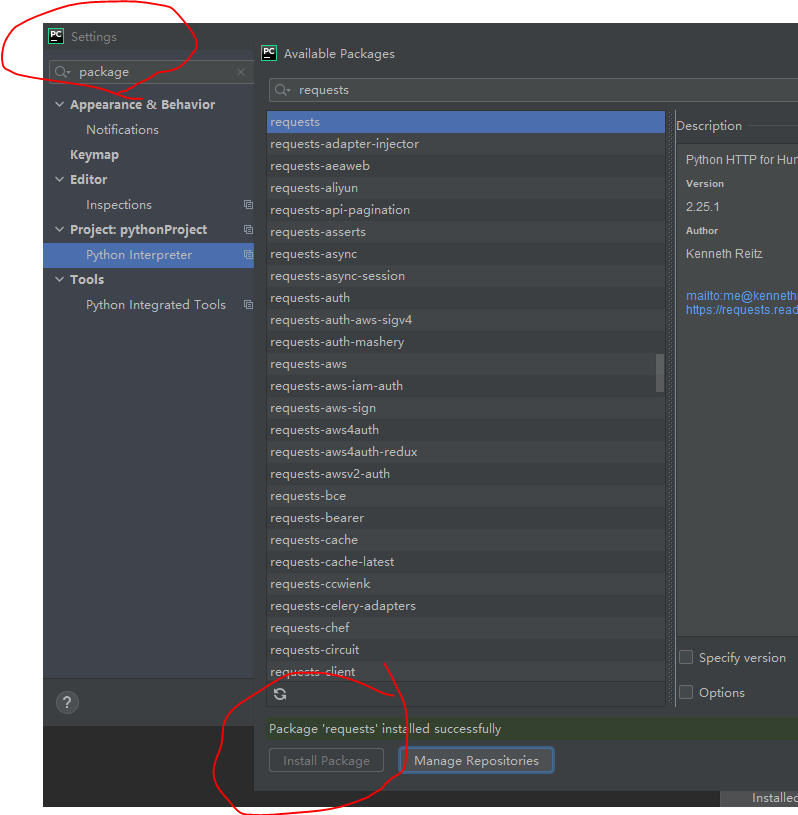798x815 pixels.
Task: Click the refresh packages list icon
Action: pos(280,694)
